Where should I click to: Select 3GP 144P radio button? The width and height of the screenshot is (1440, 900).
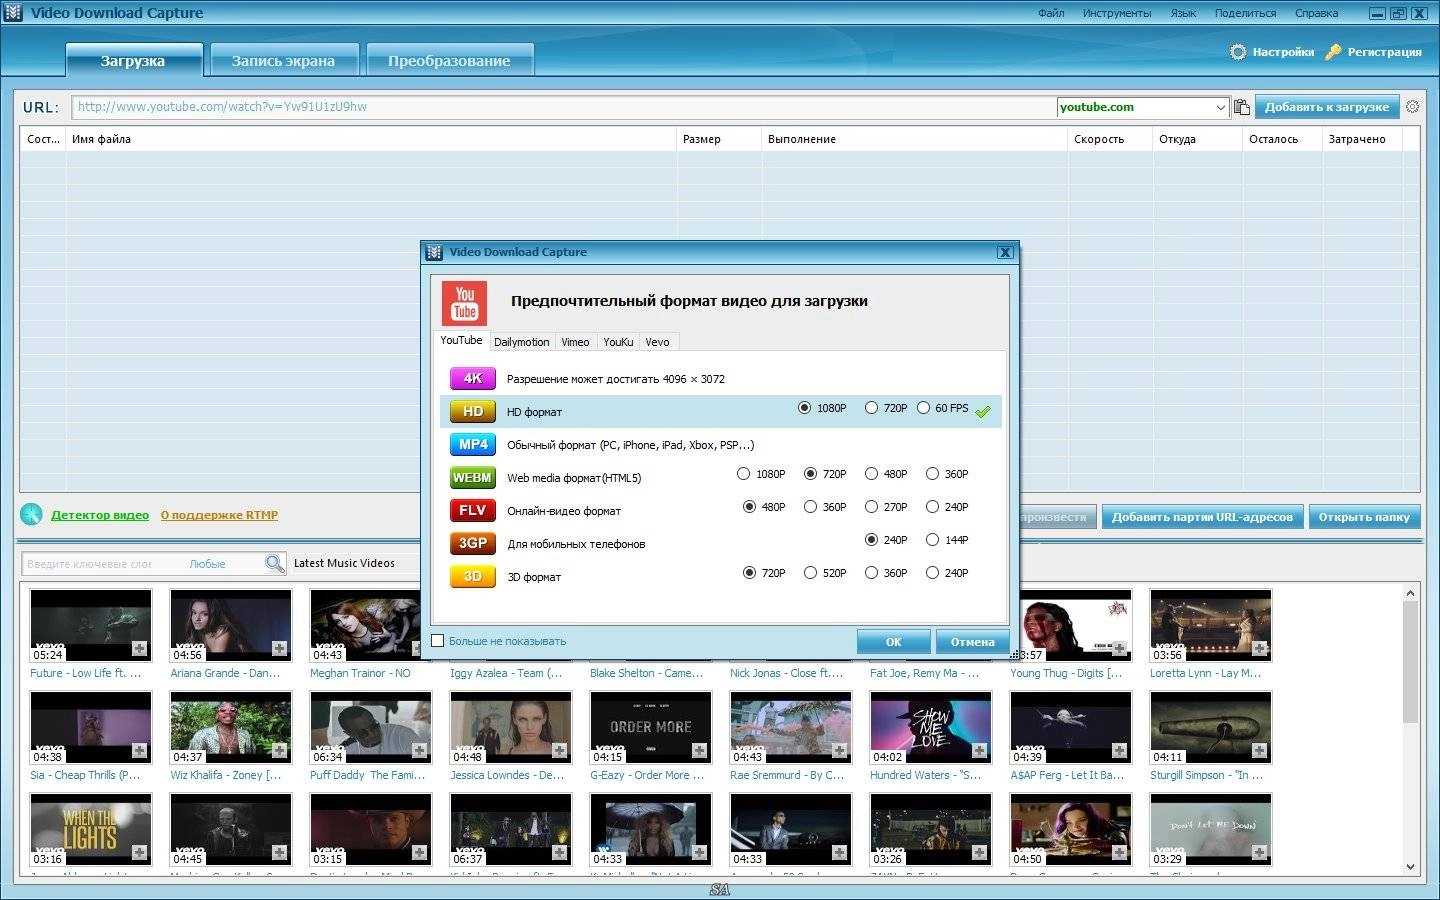(932, 540)
